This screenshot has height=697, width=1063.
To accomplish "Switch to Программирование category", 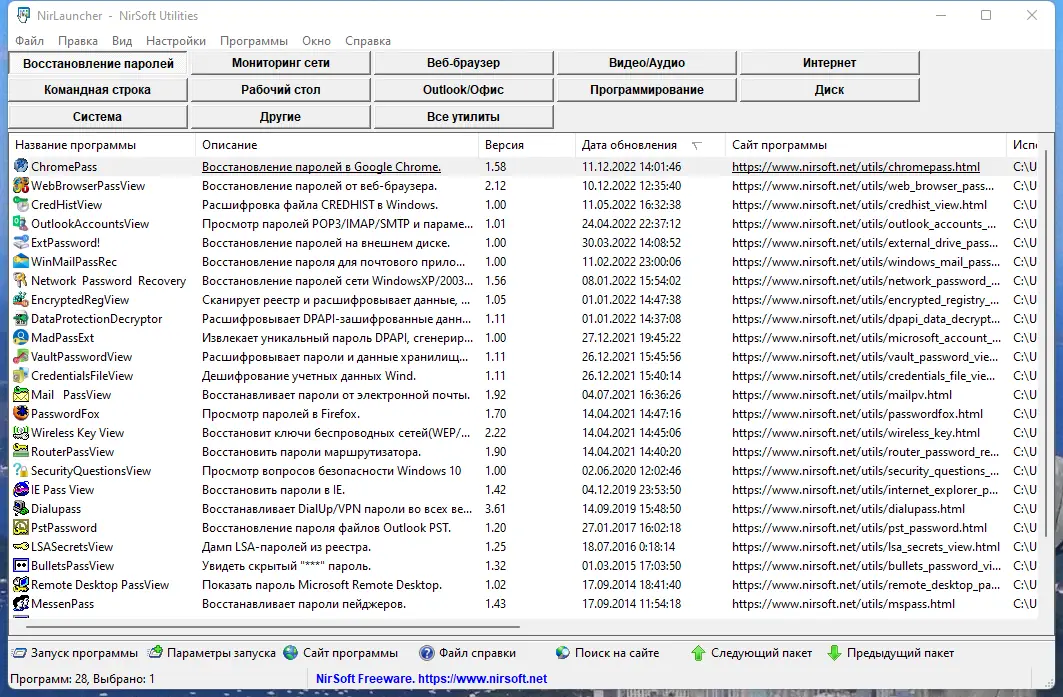I will (647, 89).
